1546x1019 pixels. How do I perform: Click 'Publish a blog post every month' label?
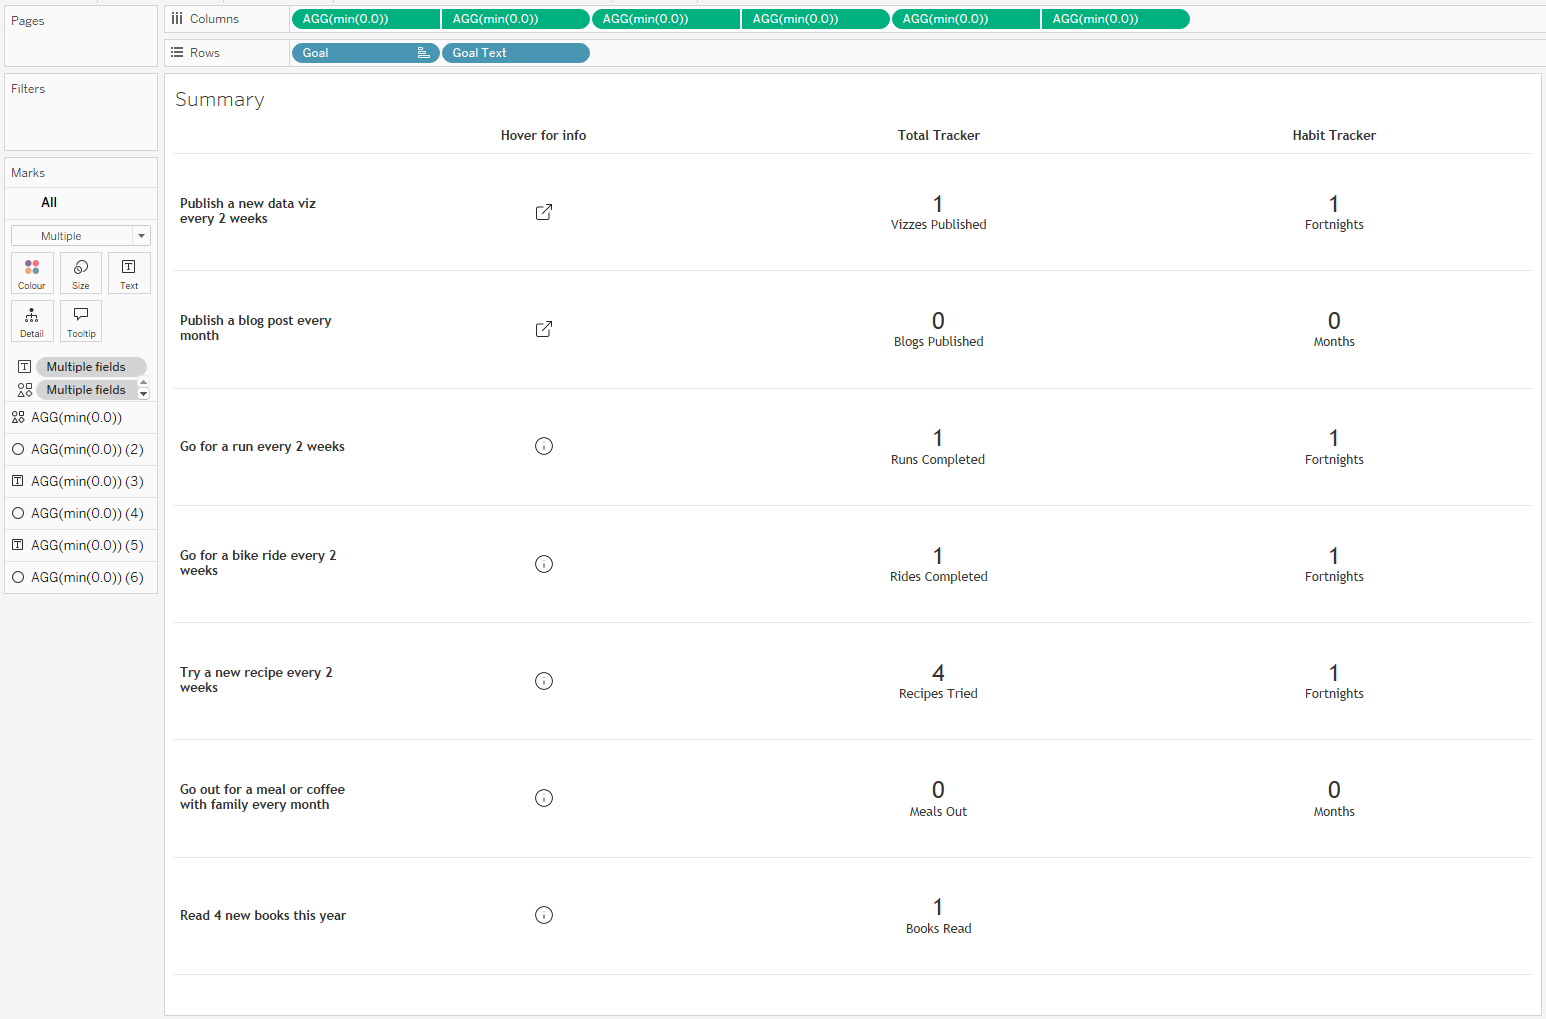click(255, 328)
